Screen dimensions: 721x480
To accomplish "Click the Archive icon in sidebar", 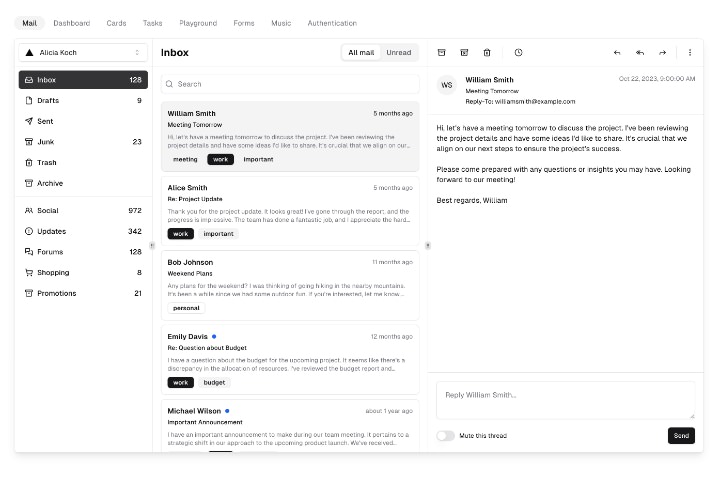I will click(x=29, y=183).
